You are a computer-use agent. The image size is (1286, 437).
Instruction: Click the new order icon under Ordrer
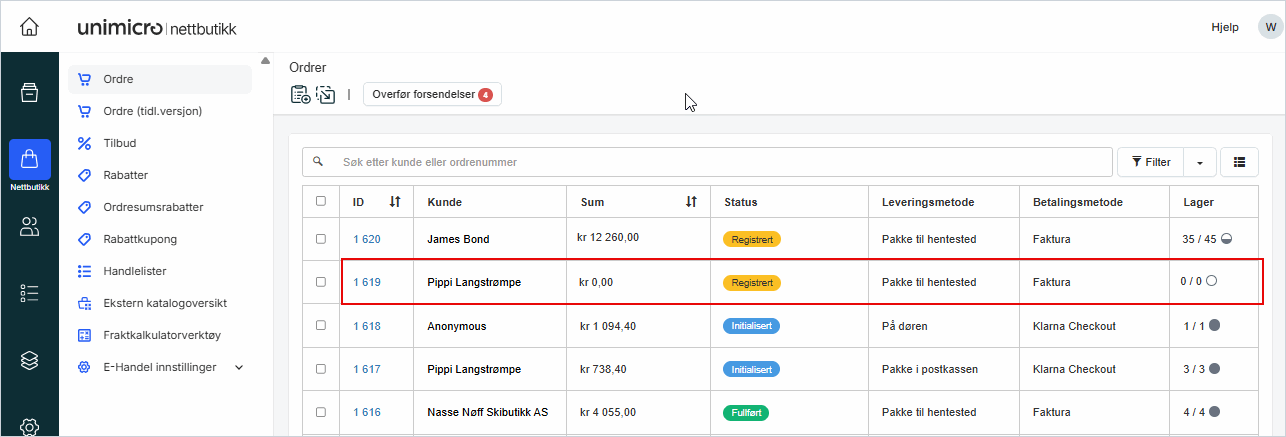pyautogui.click(x=300, y=95)
